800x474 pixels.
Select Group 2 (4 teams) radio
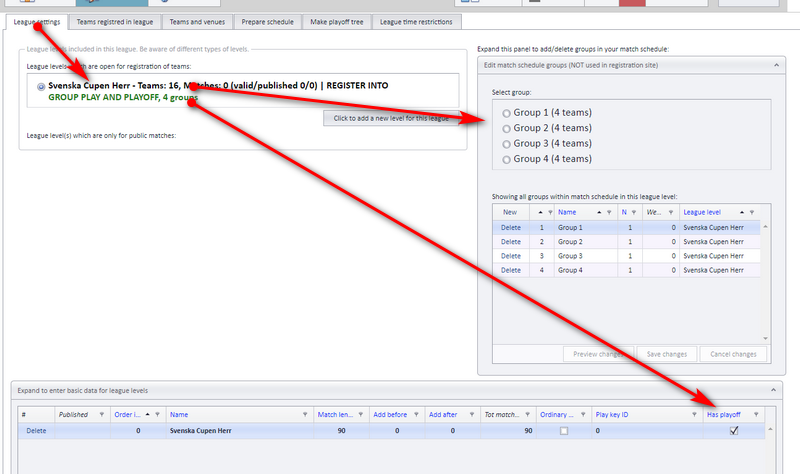coord(506,129)
